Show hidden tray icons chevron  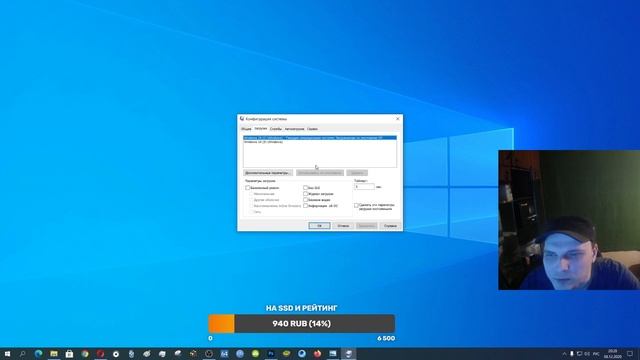pyautogui.click(x=564, y=354)
